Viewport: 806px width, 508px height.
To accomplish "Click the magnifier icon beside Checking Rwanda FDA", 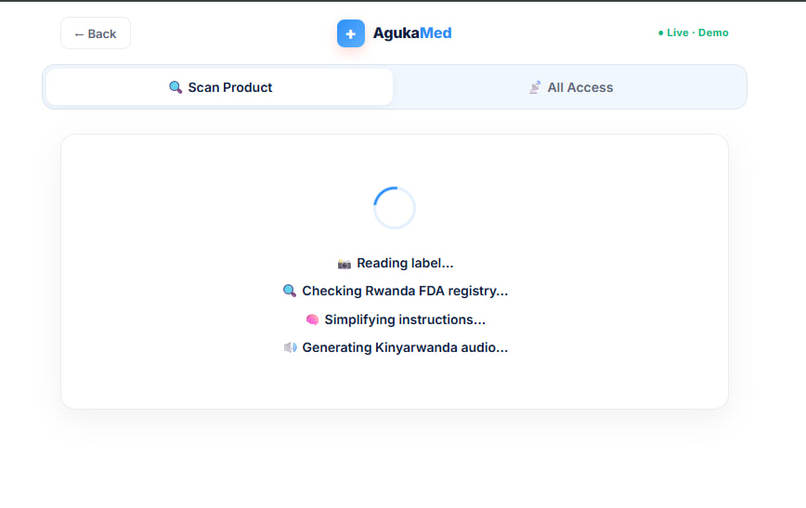I will [x=289, y=291].
